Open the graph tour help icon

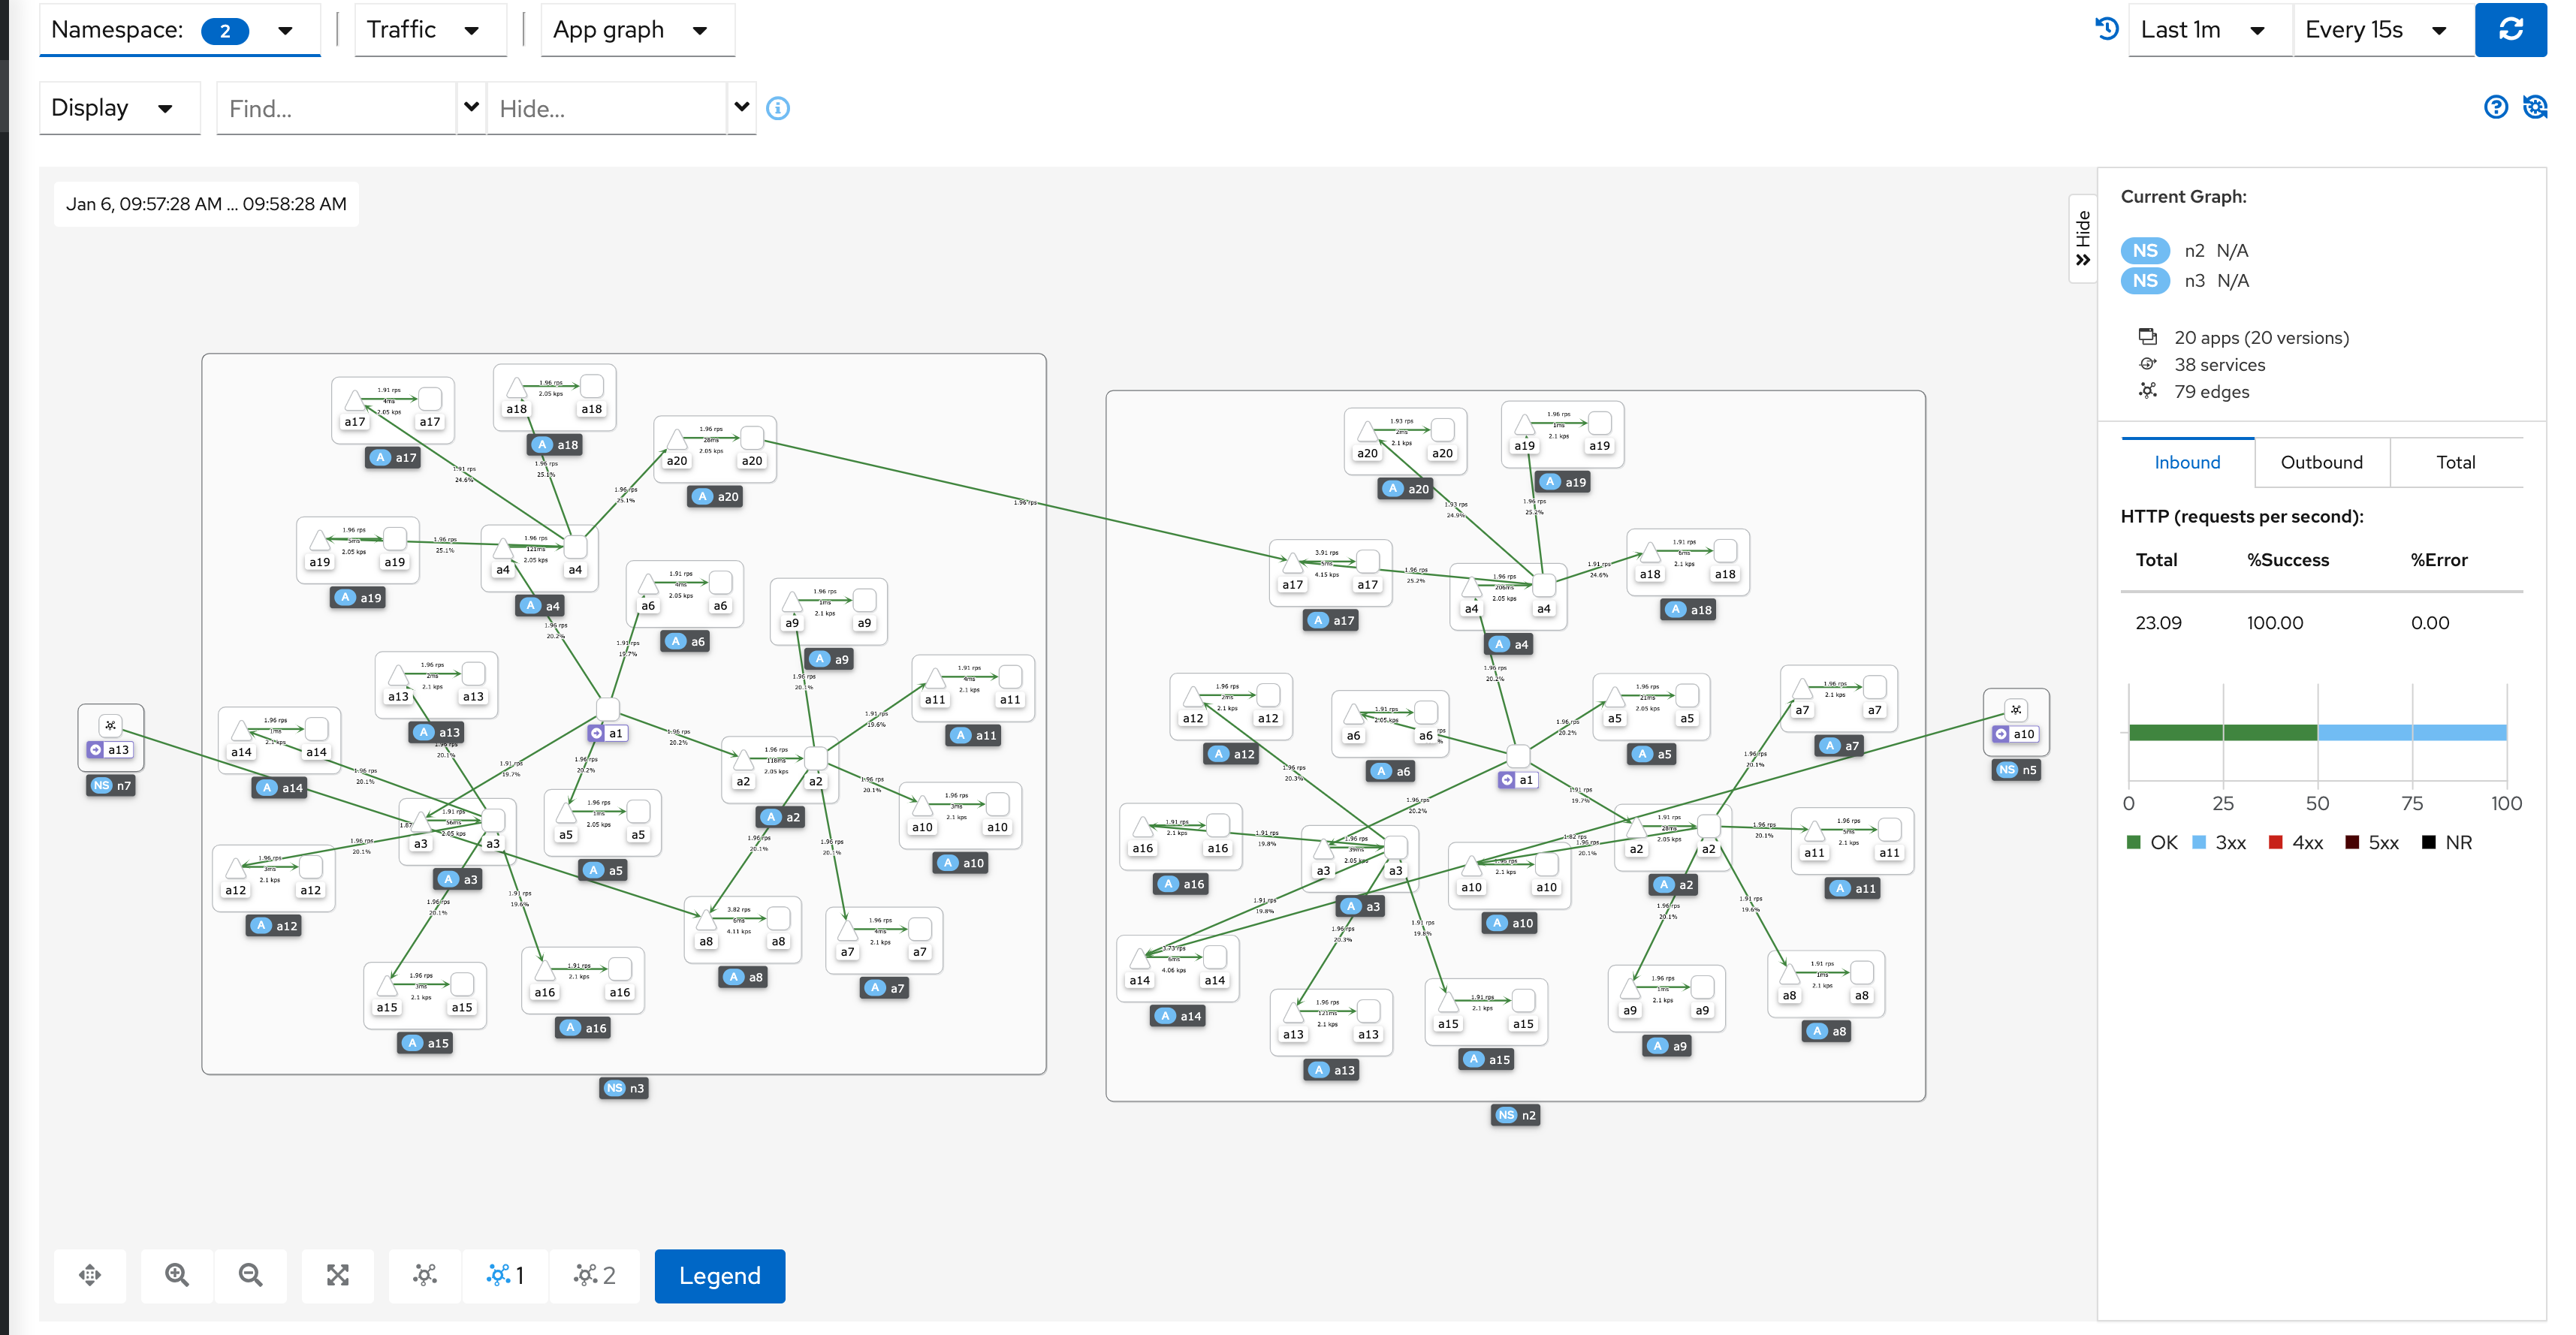2496,107
